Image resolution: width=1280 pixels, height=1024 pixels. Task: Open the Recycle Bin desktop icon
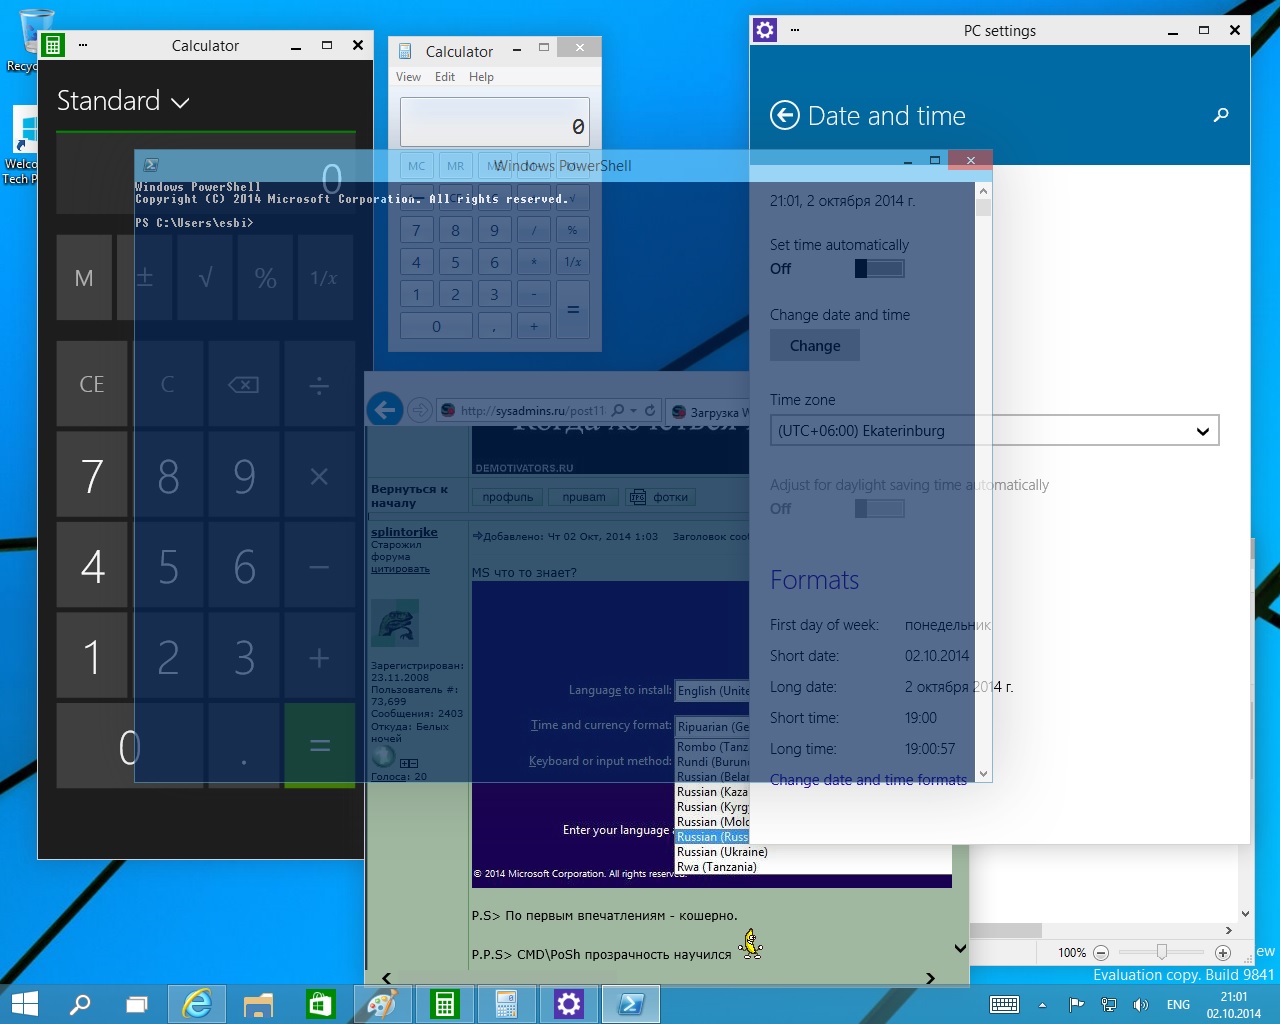click(36, 40)
